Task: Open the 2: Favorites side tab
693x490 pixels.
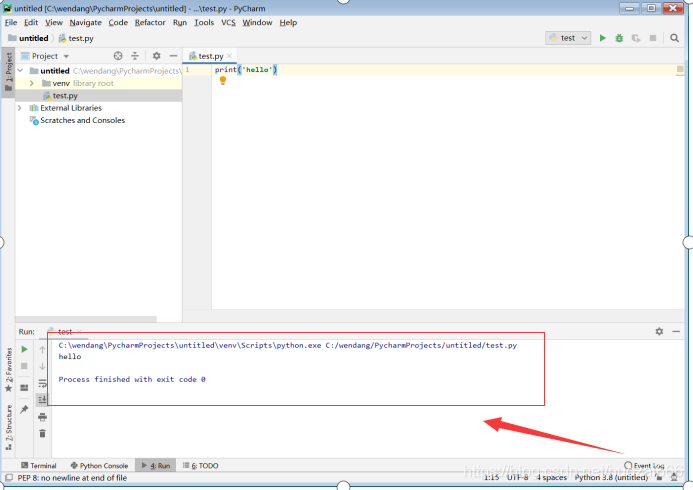Action: (8, 370)
